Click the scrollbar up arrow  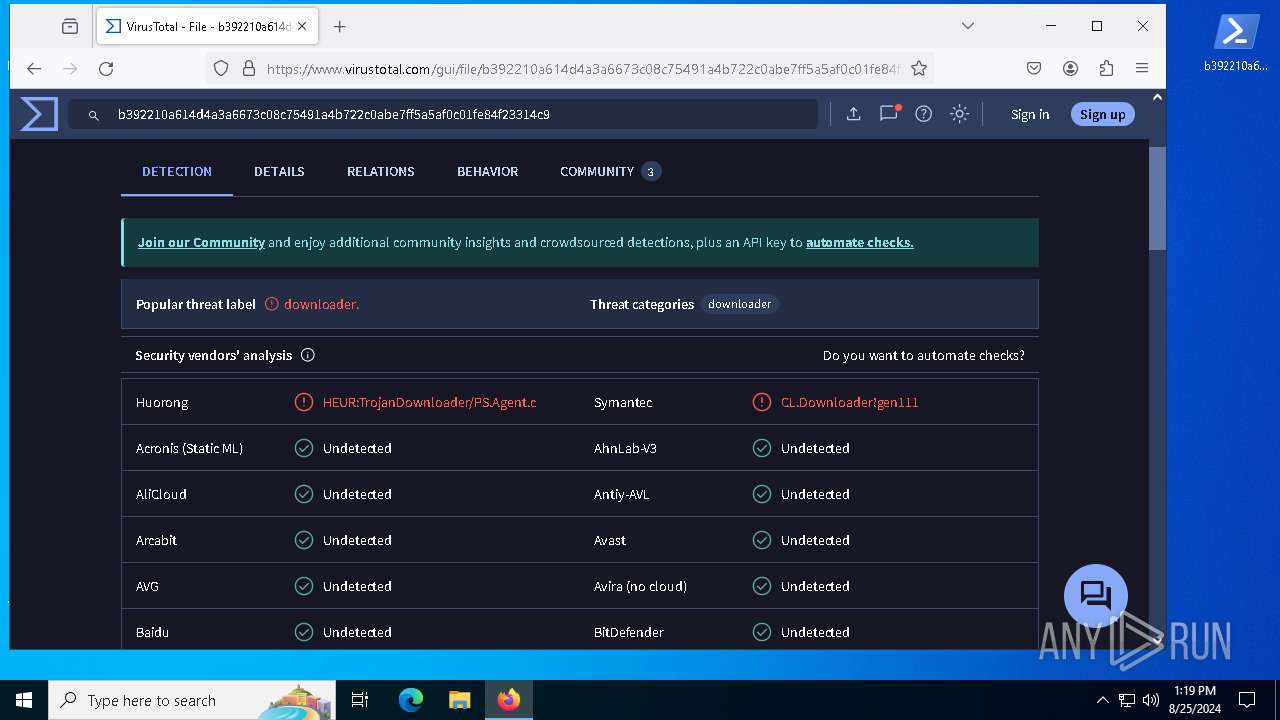[1158, 97]
